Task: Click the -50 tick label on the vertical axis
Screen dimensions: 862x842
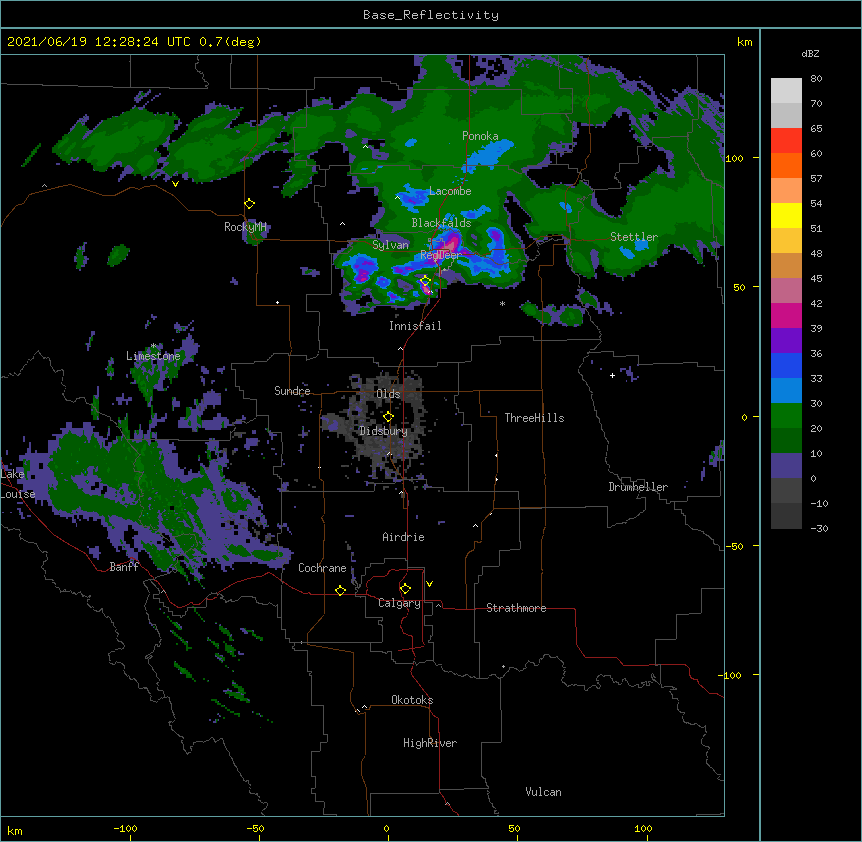Action: 734,546
